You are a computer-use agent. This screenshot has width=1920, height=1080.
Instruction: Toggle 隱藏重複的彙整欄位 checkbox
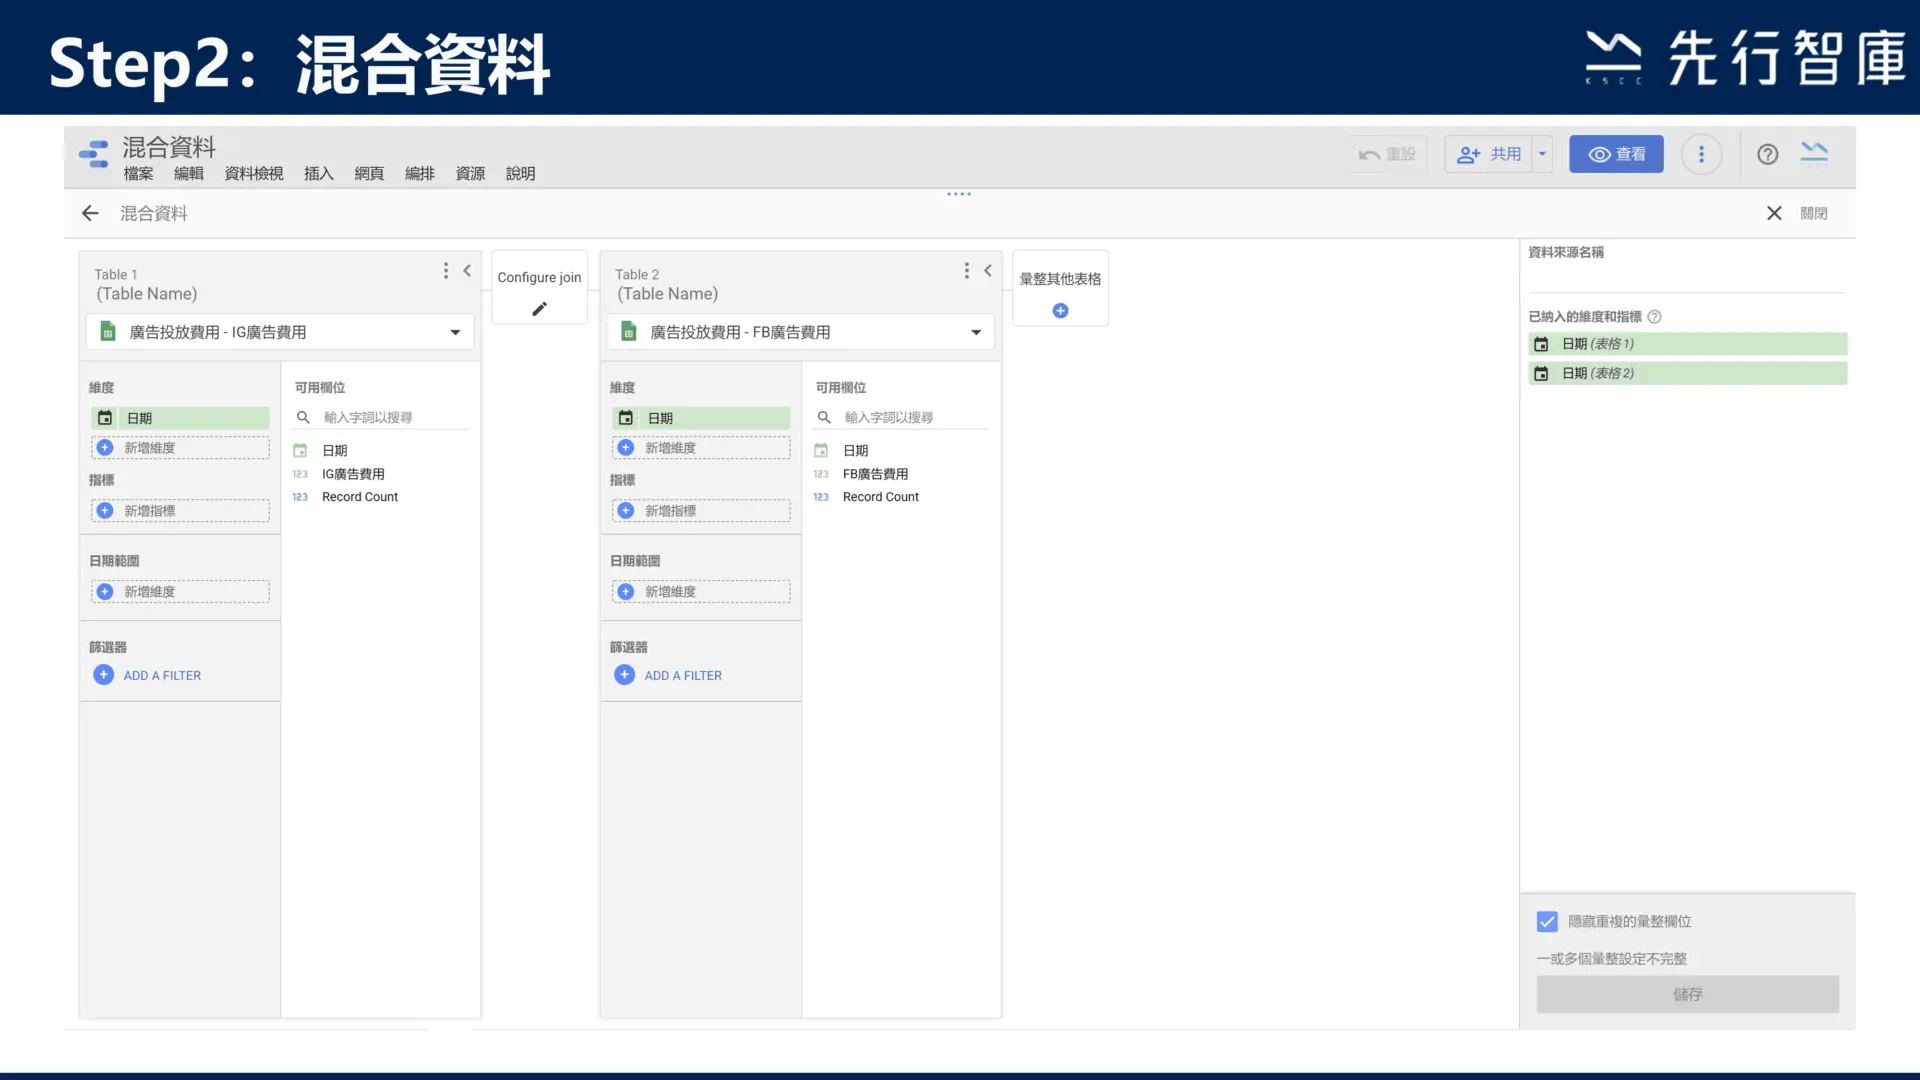(1547, 922)
